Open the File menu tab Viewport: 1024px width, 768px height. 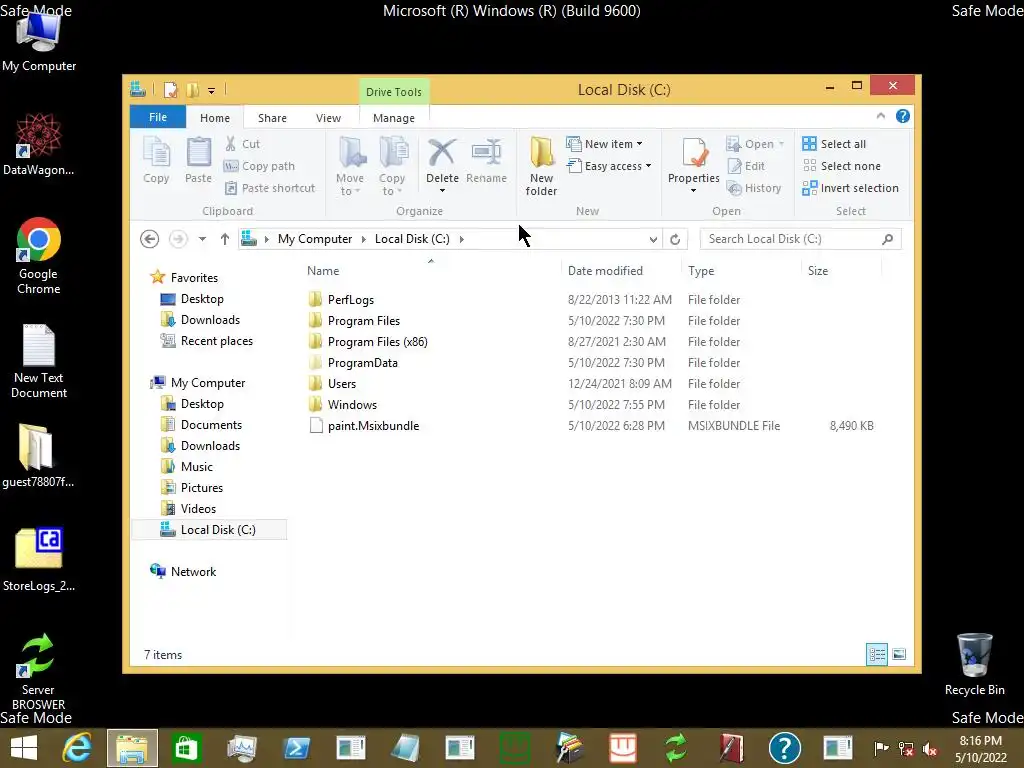[157, 117]
